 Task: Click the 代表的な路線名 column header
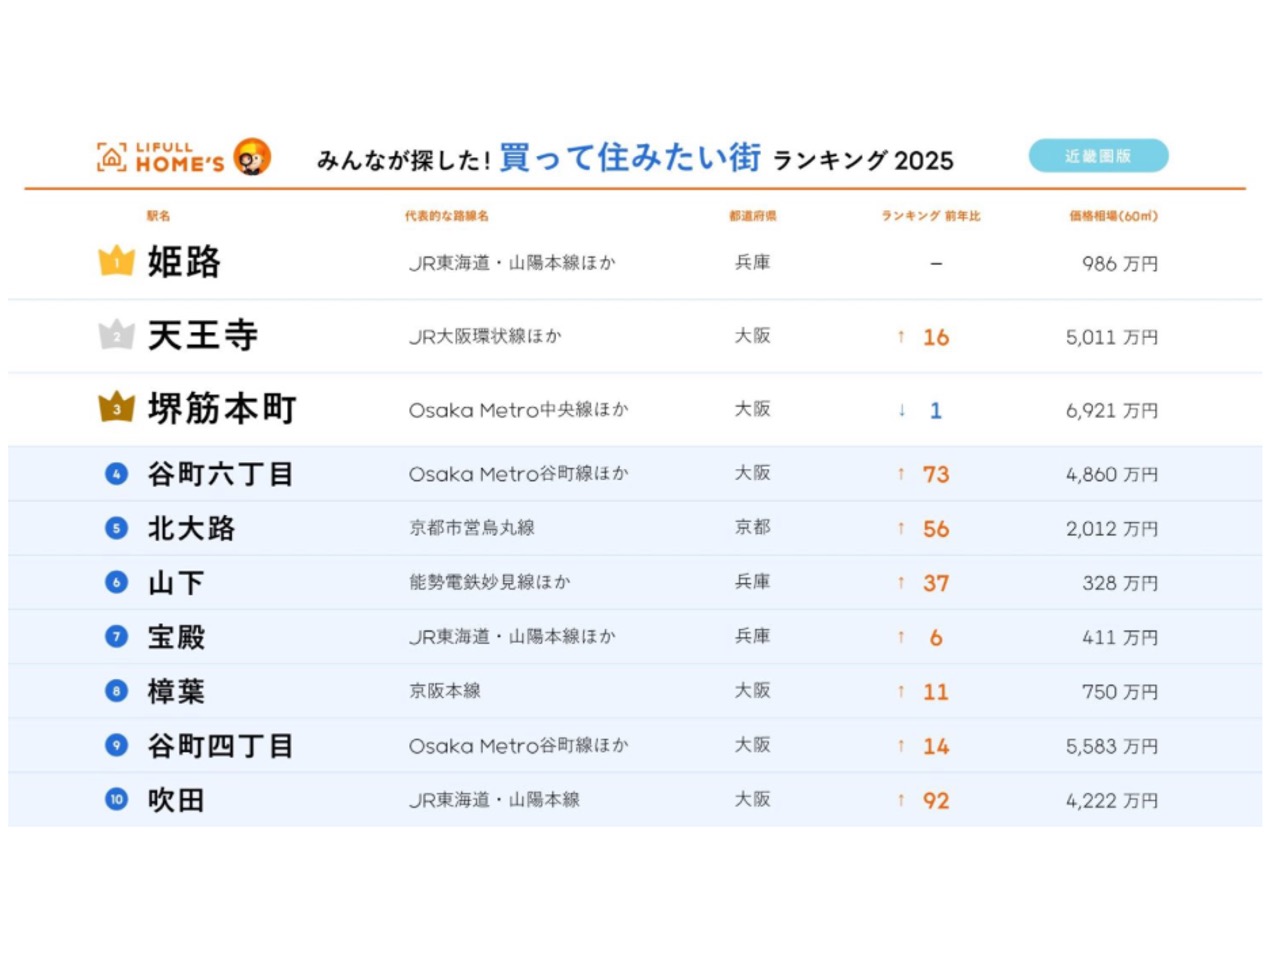[x=446, y=216]
